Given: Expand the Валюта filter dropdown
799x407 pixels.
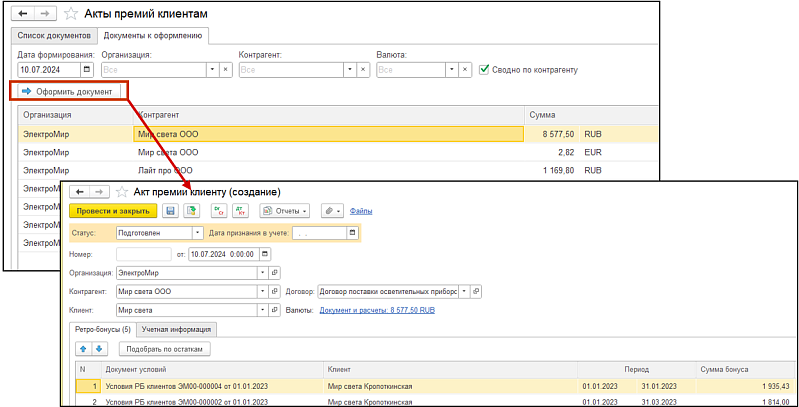Looking at the screenshot, I should coord(451,70).
